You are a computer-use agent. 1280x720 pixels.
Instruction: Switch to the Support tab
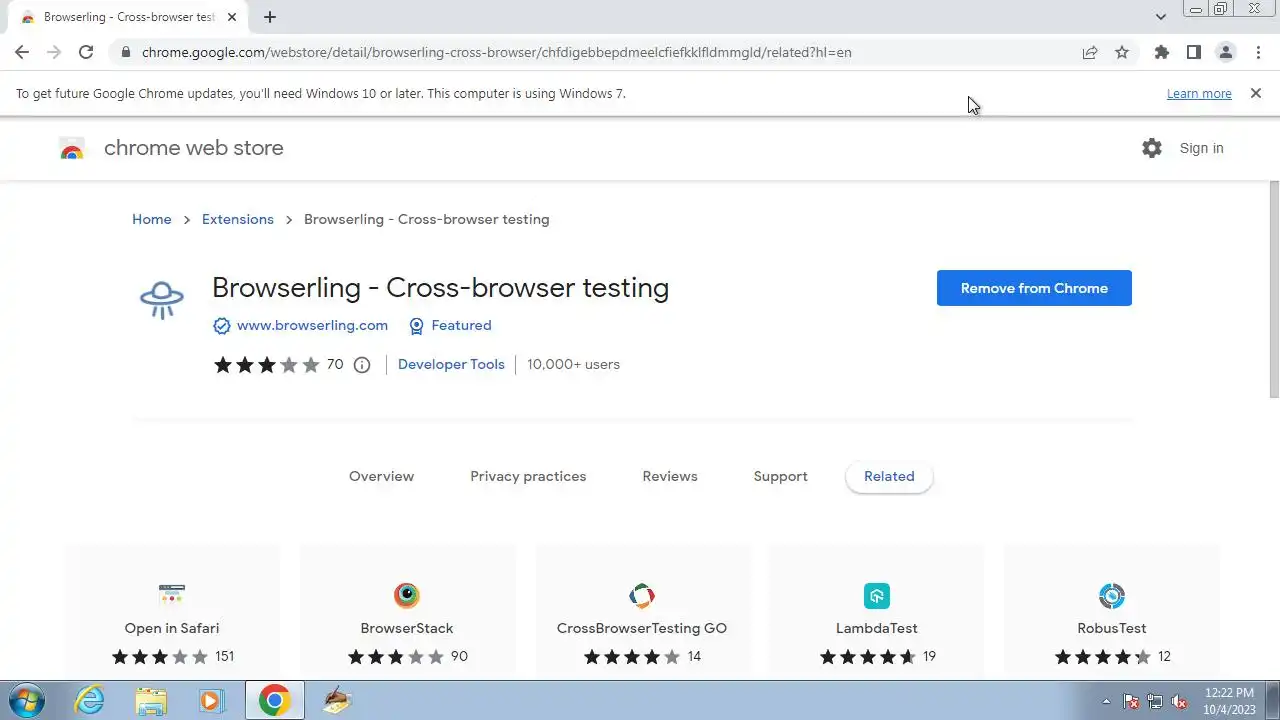[780, 476]
